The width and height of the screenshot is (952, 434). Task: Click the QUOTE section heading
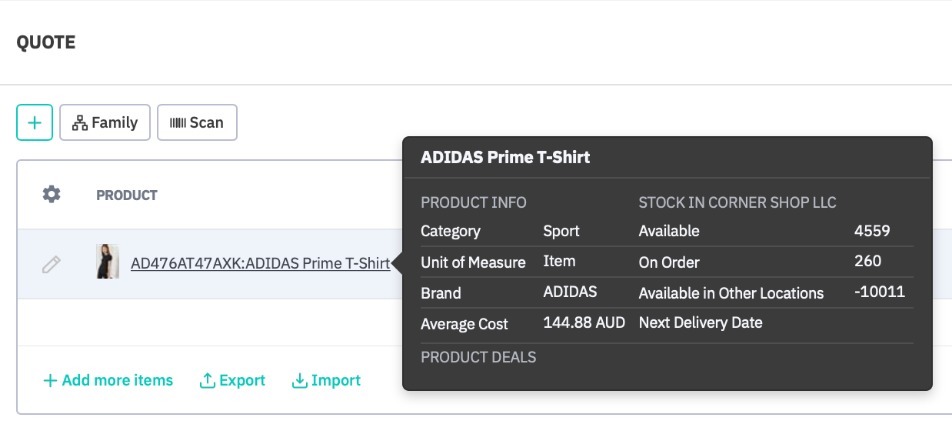[x=46, y=42]
